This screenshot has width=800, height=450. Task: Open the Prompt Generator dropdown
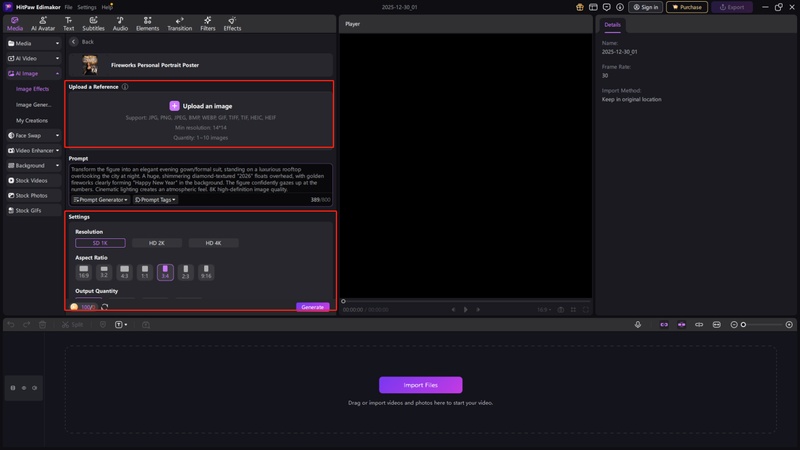[x=100, y=200]
